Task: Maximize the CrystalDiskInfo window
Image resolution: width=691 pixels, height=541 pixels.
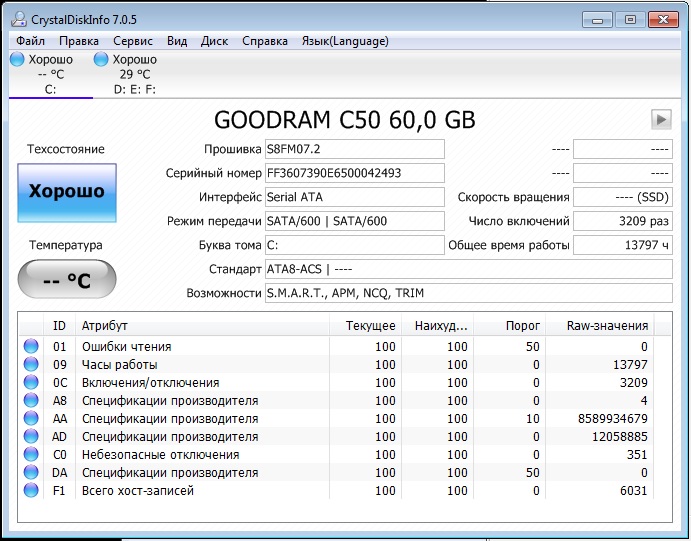Action: [630, 20]
